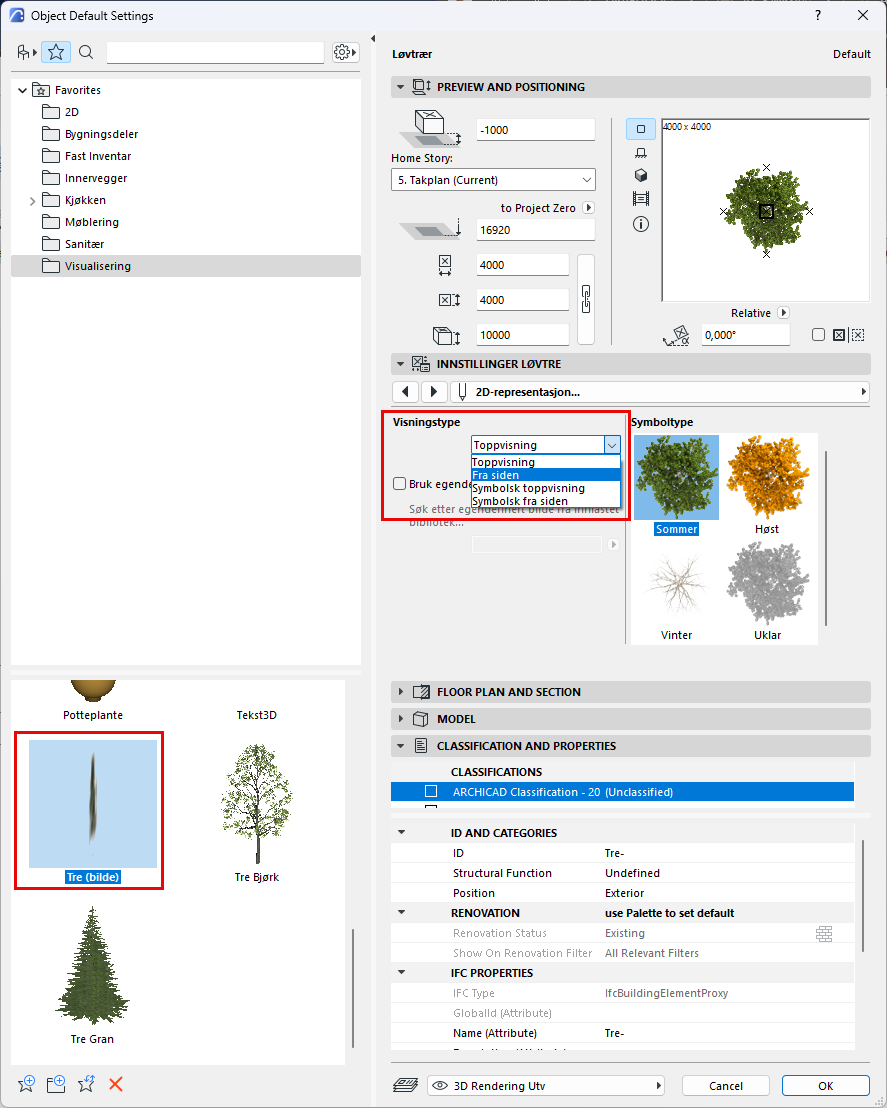Go to next settings page arrow
The width and height of the screenshot is (887, 1108).
click(x=434, y=392)
